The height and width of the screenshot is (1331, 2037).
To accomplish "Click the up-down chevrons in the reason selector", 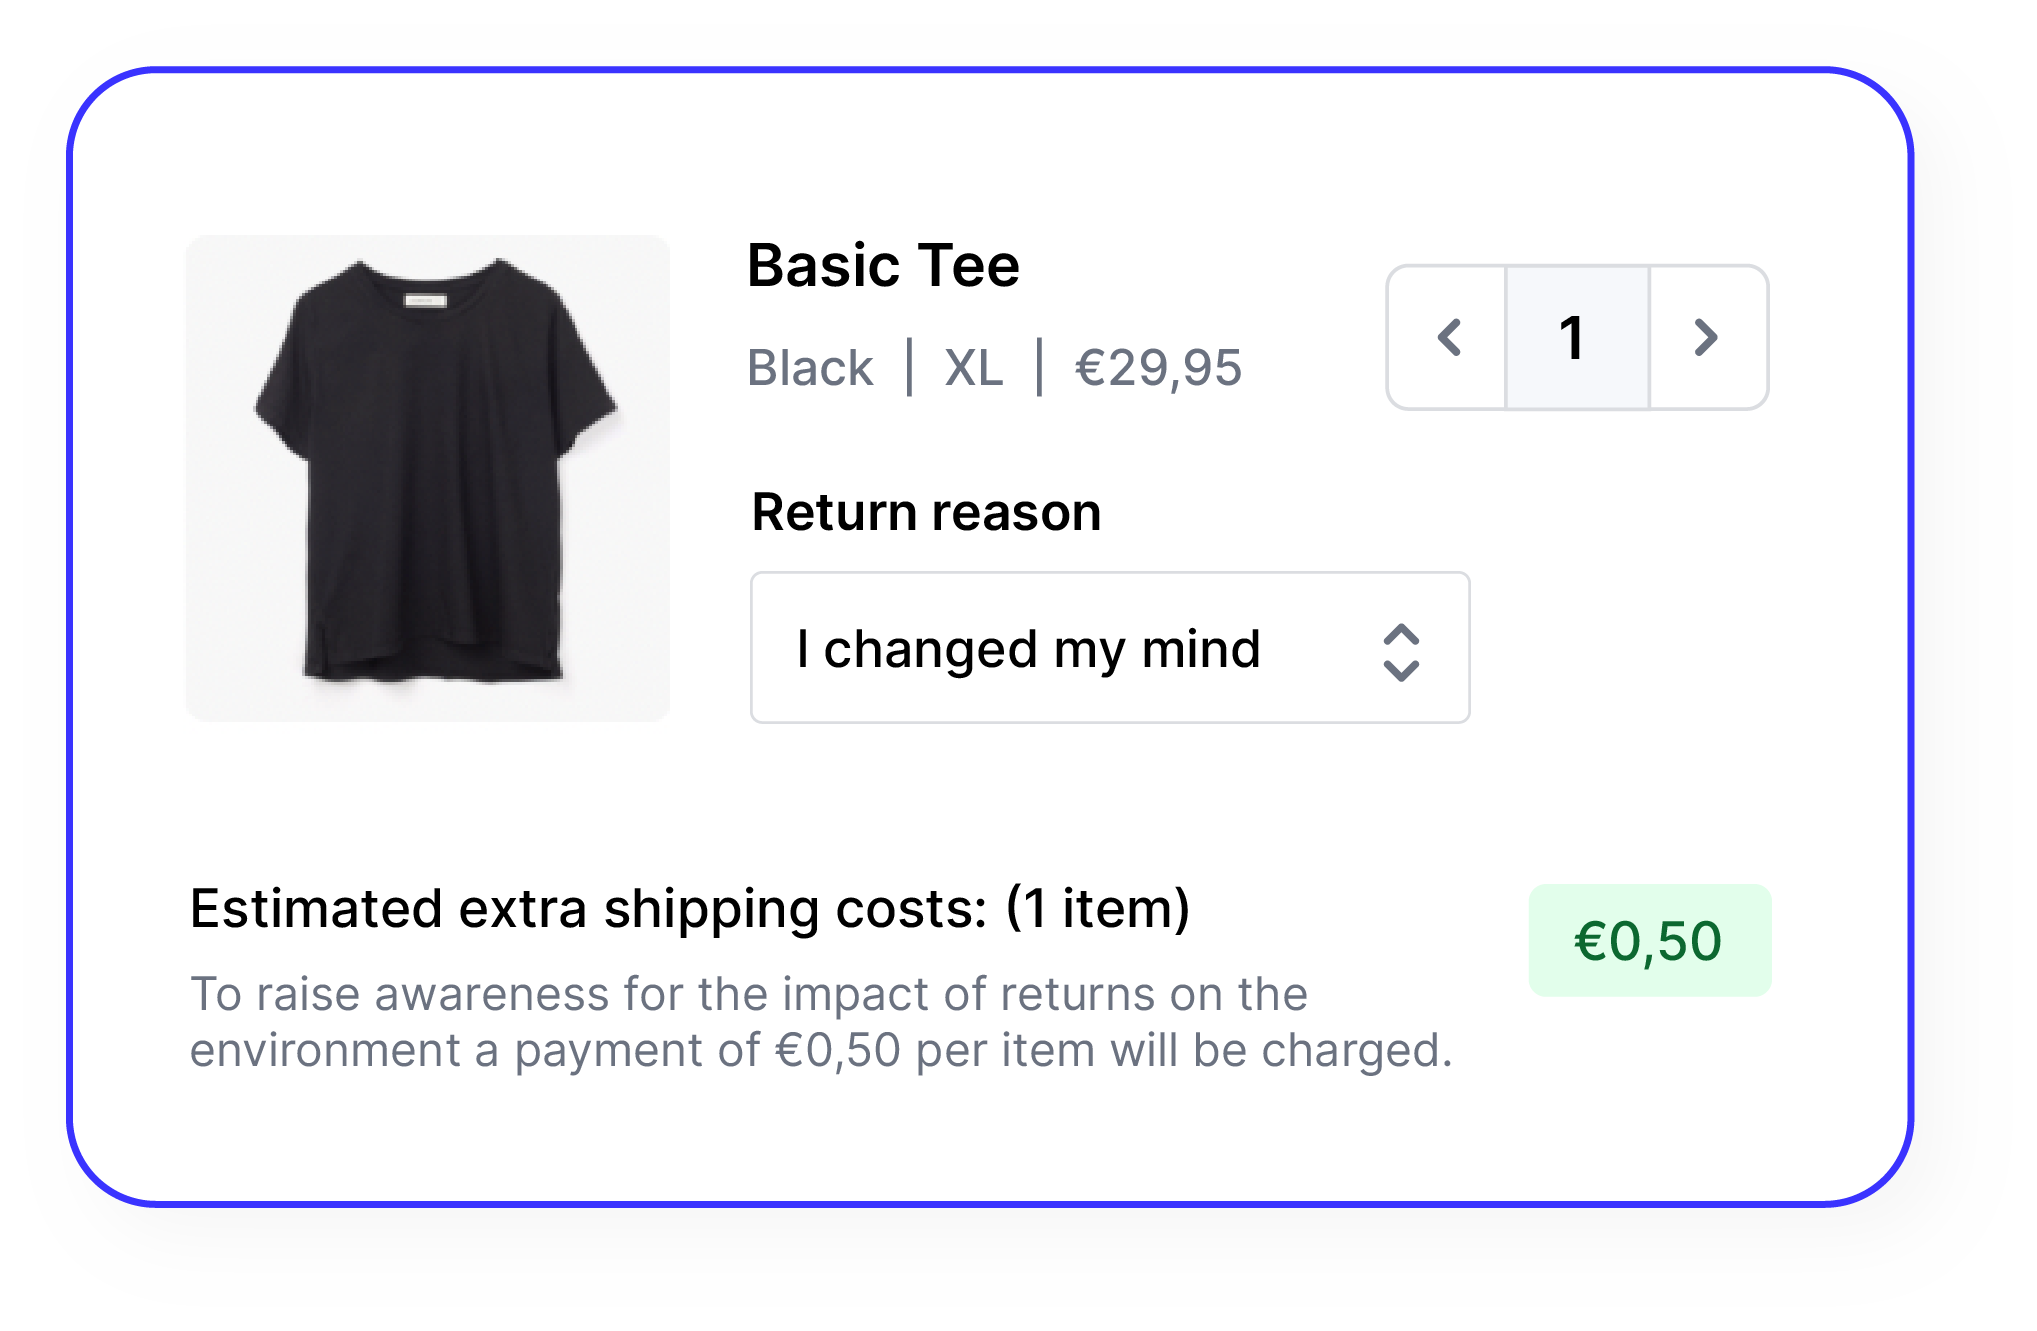I will coord(1402,649).
